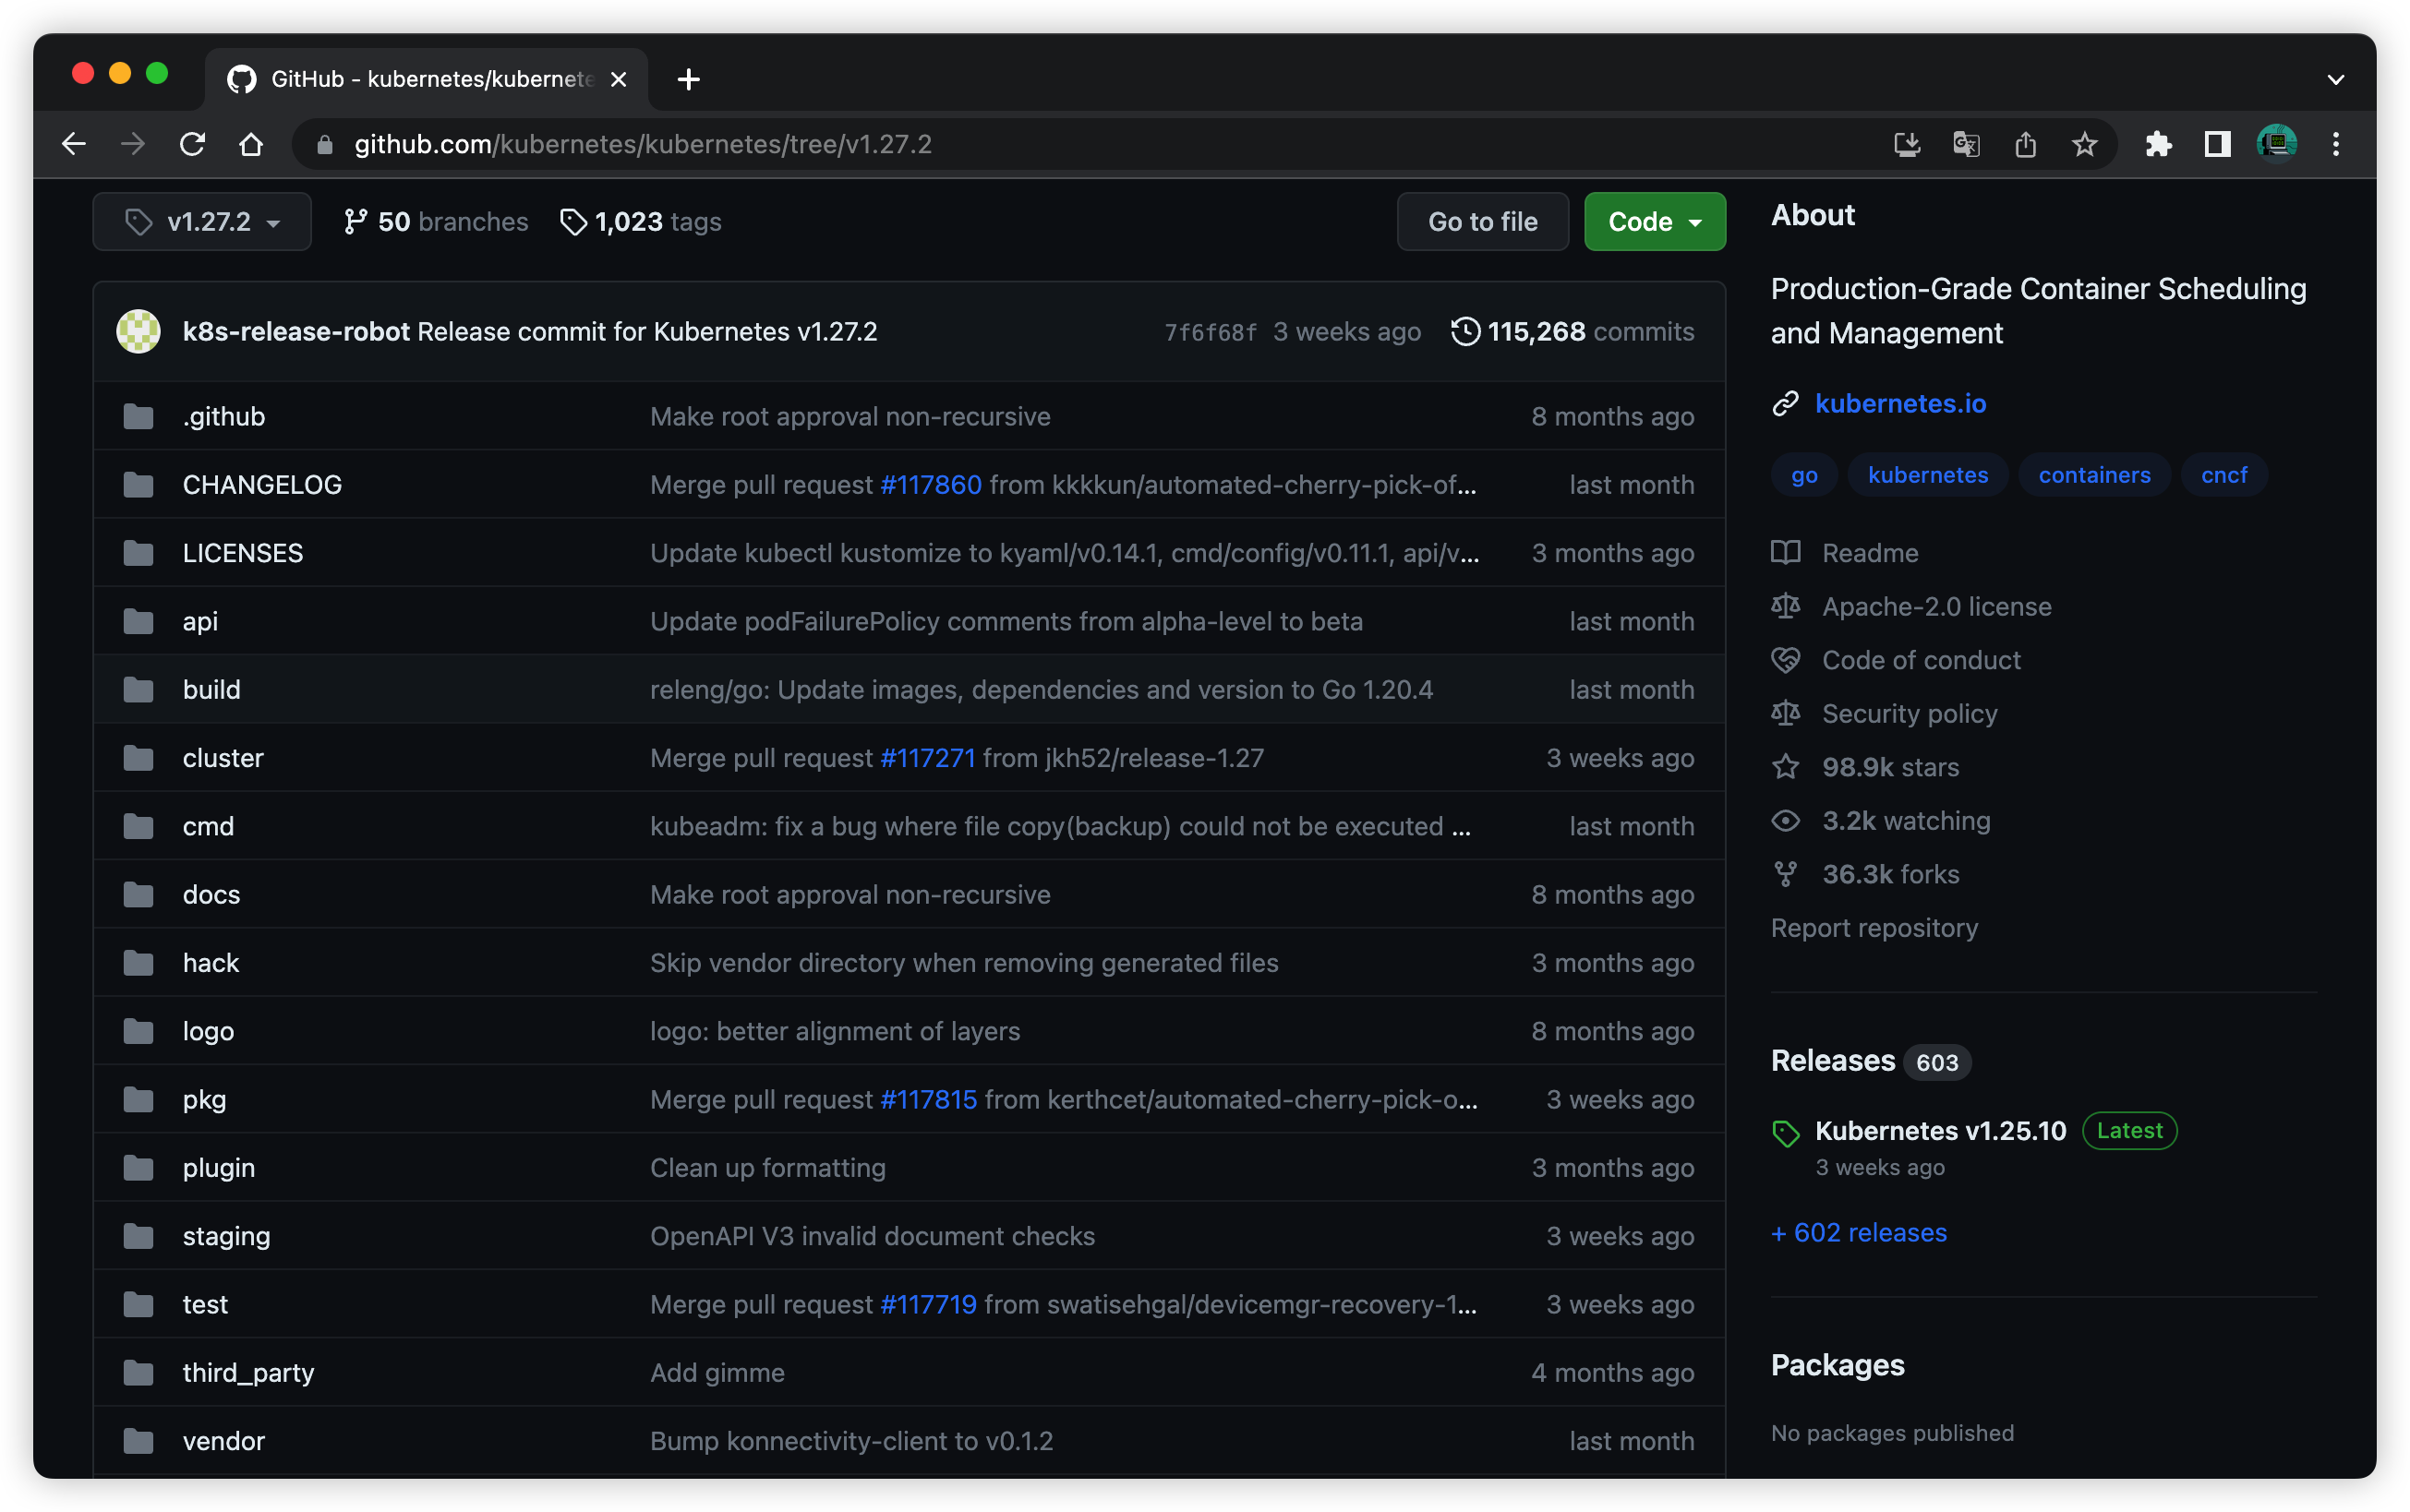Open the k8s-release-robot author link
2410x1512 pixels.
coord(296,331)
